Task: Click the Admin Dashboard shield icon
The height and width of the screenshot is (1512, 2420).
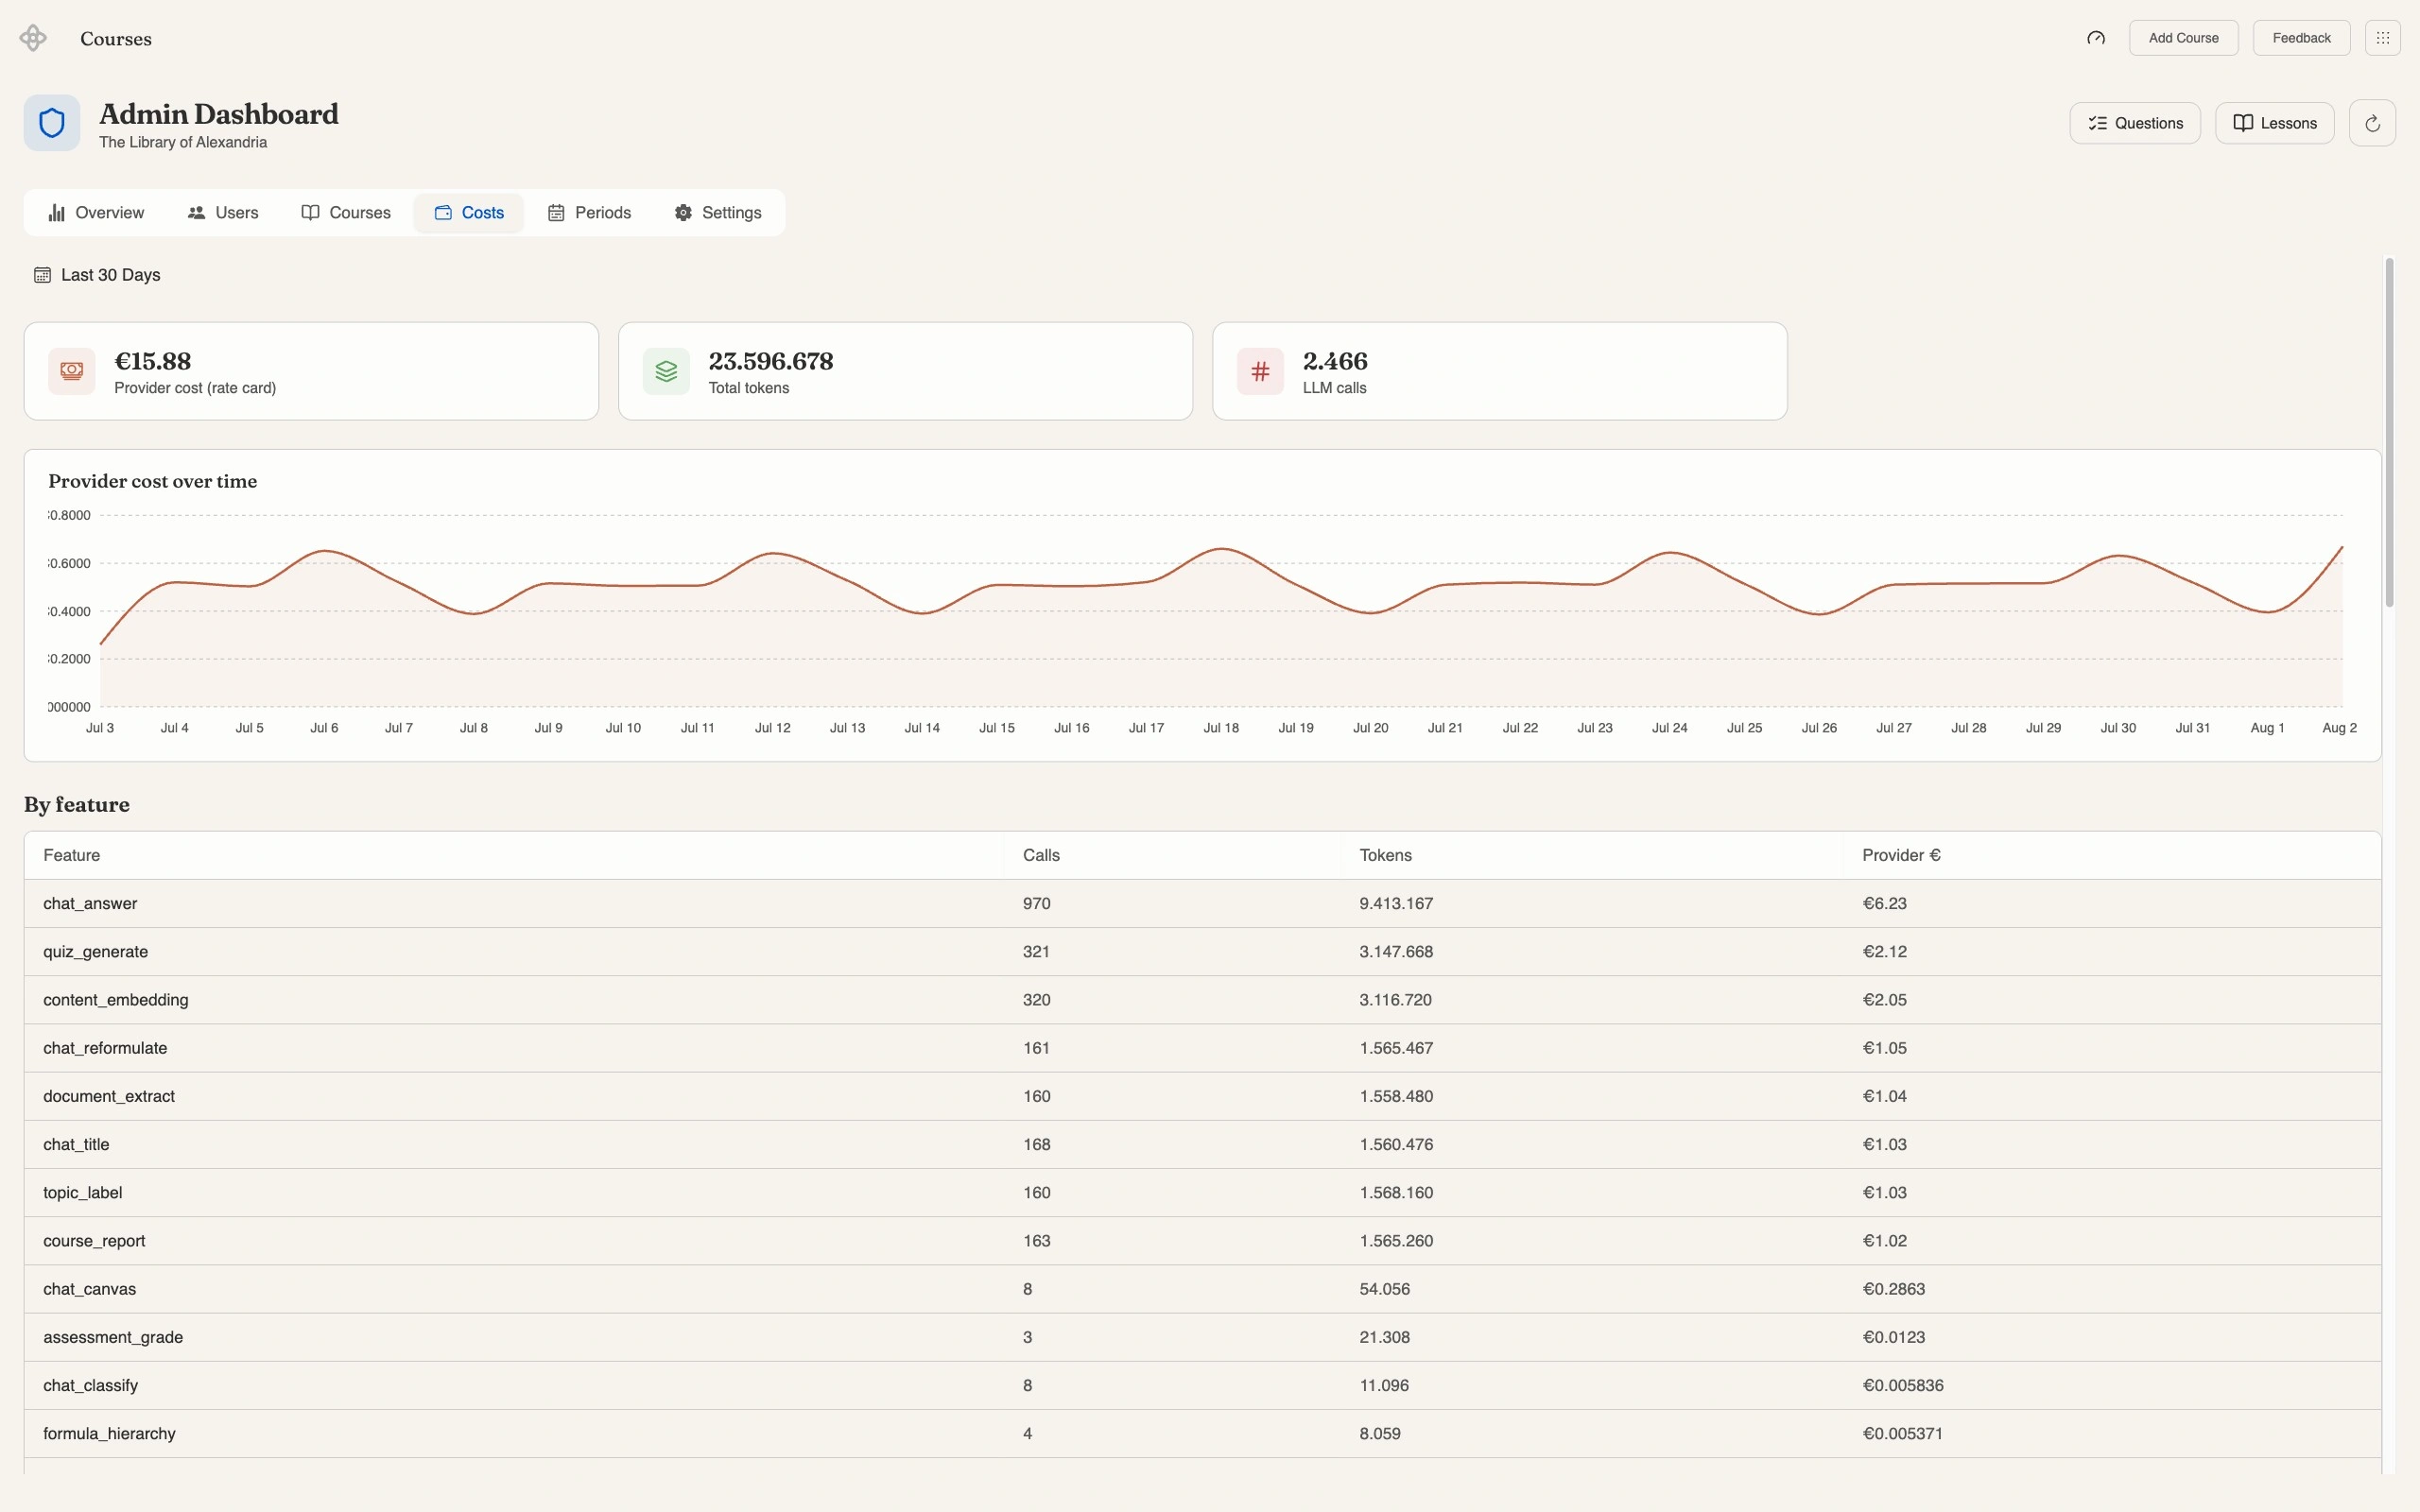Action: [x=52, y=123]
